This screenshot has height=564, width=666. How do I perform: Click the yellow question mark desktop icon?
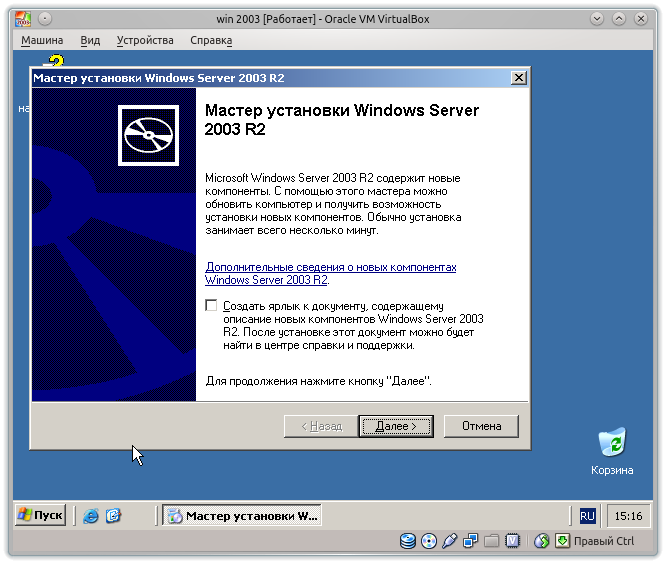click(x=56, y=61)
